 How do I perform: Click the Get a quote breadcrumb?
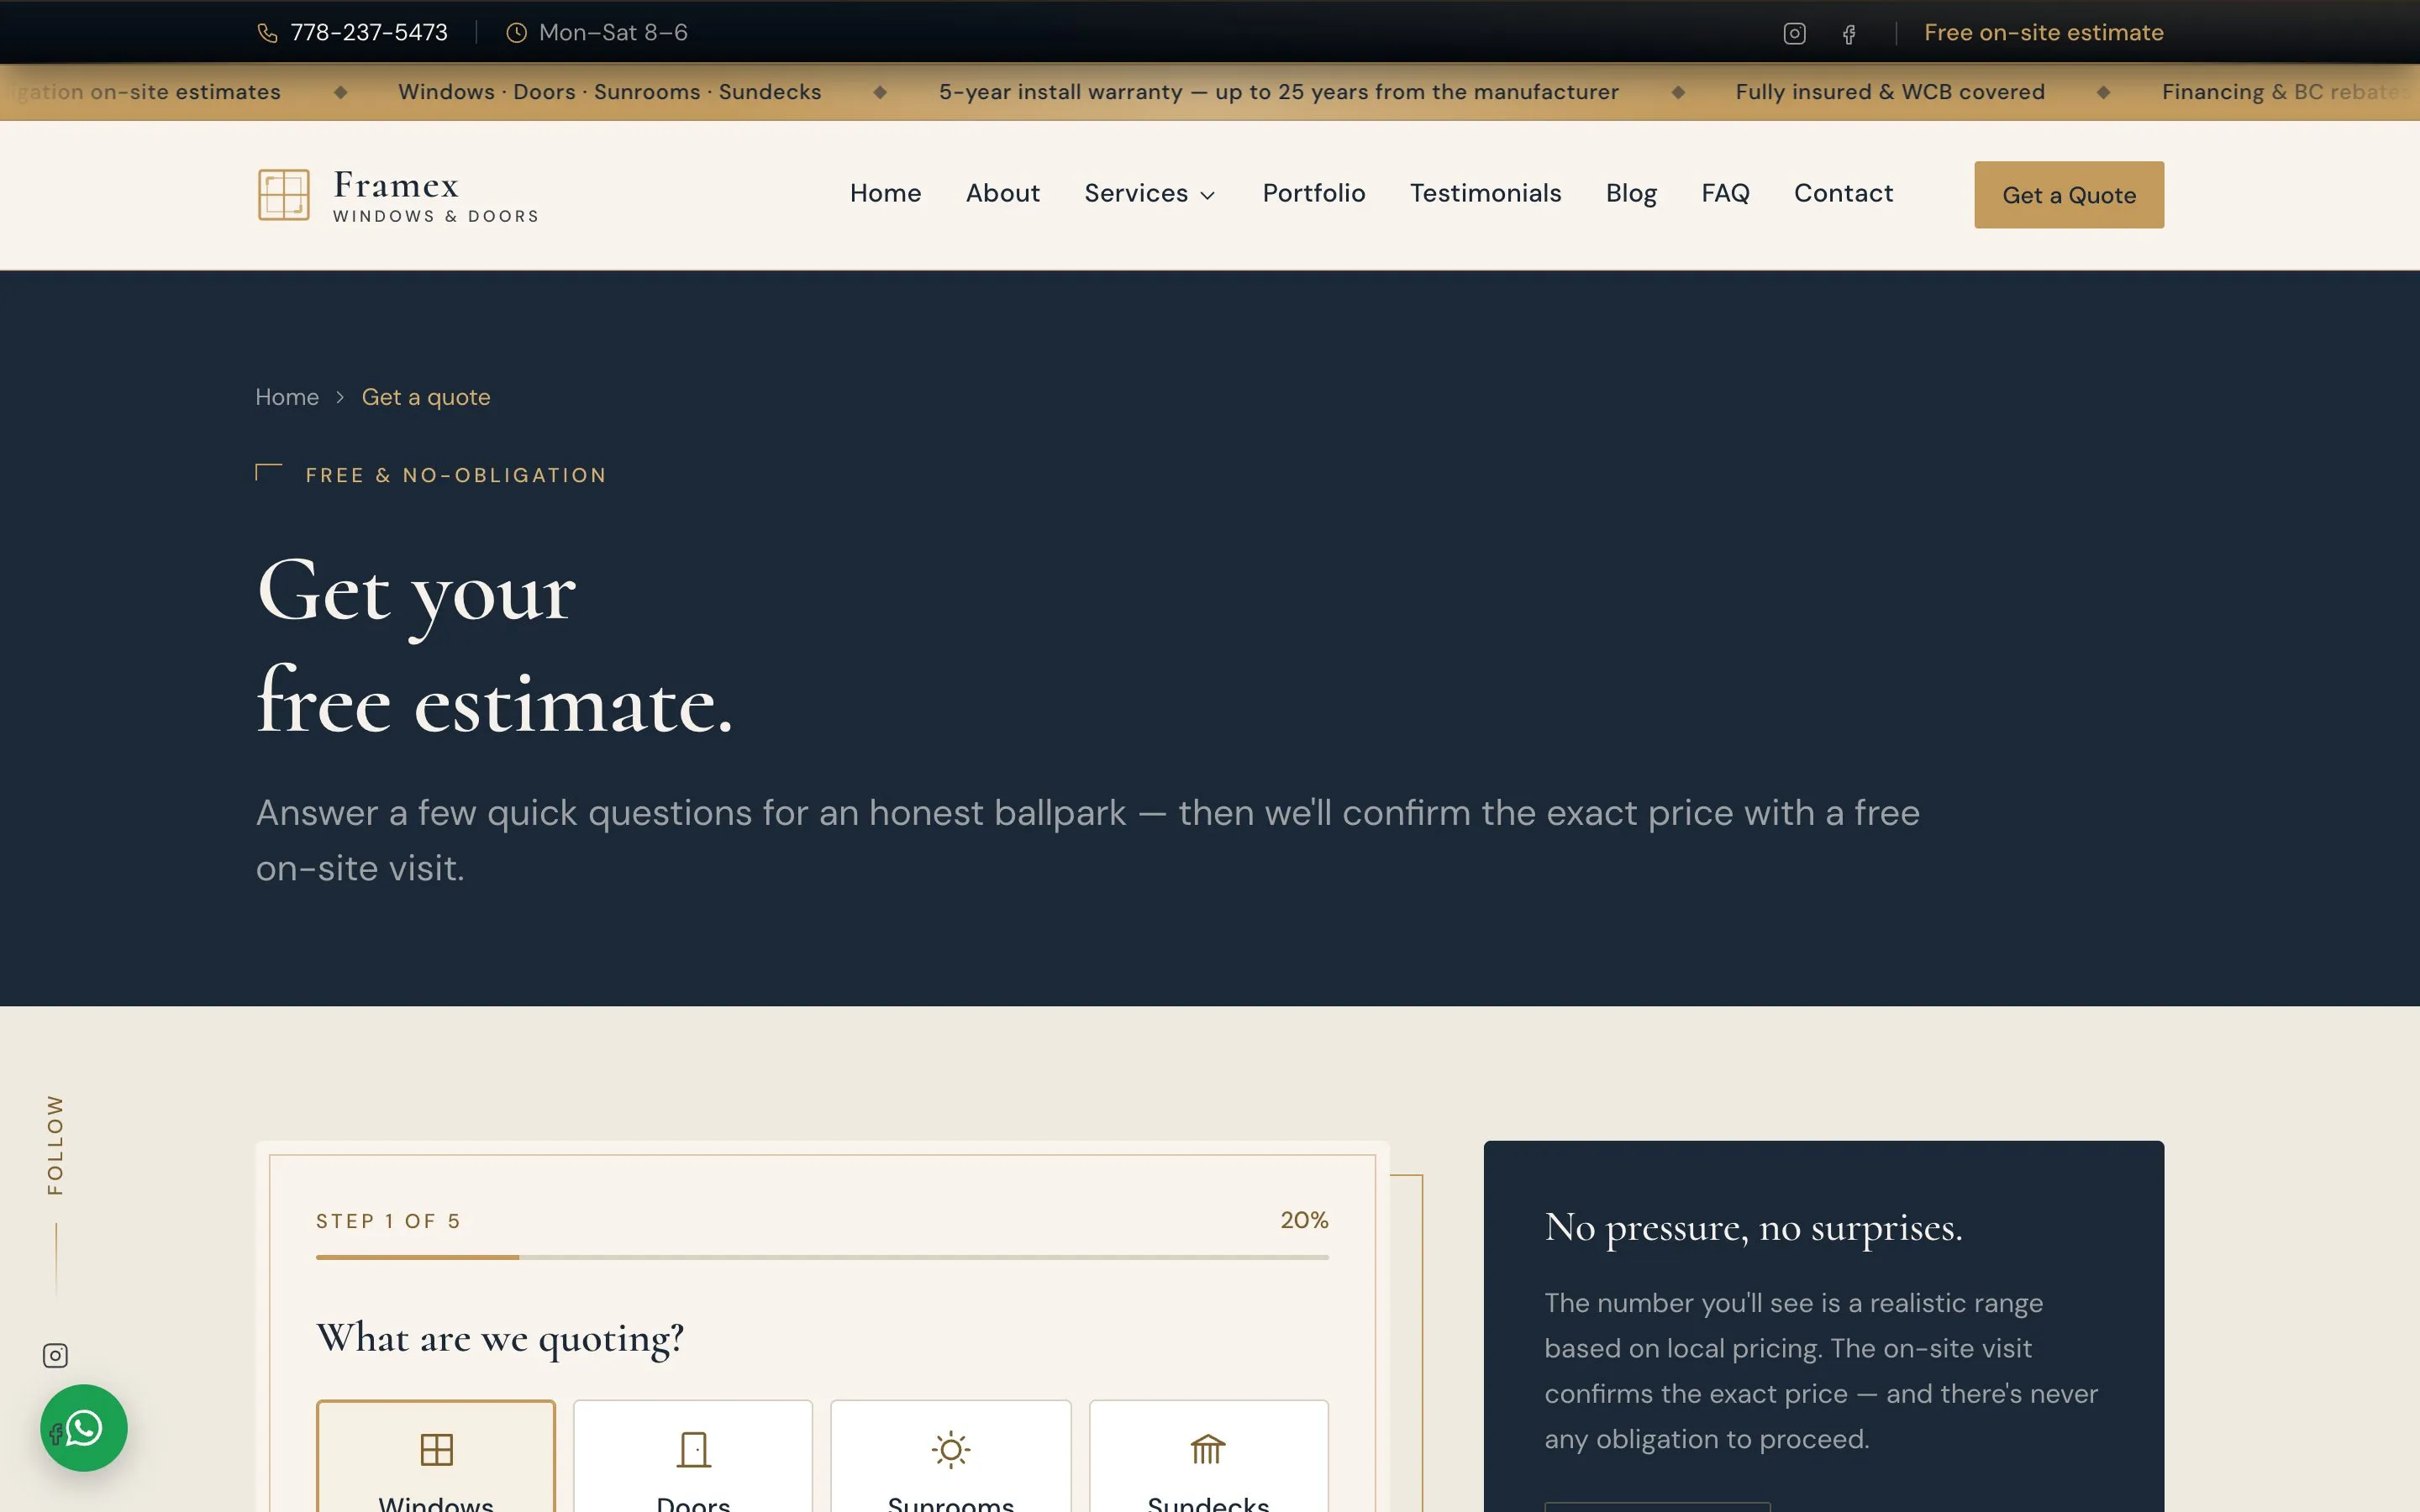click(426, 397)
